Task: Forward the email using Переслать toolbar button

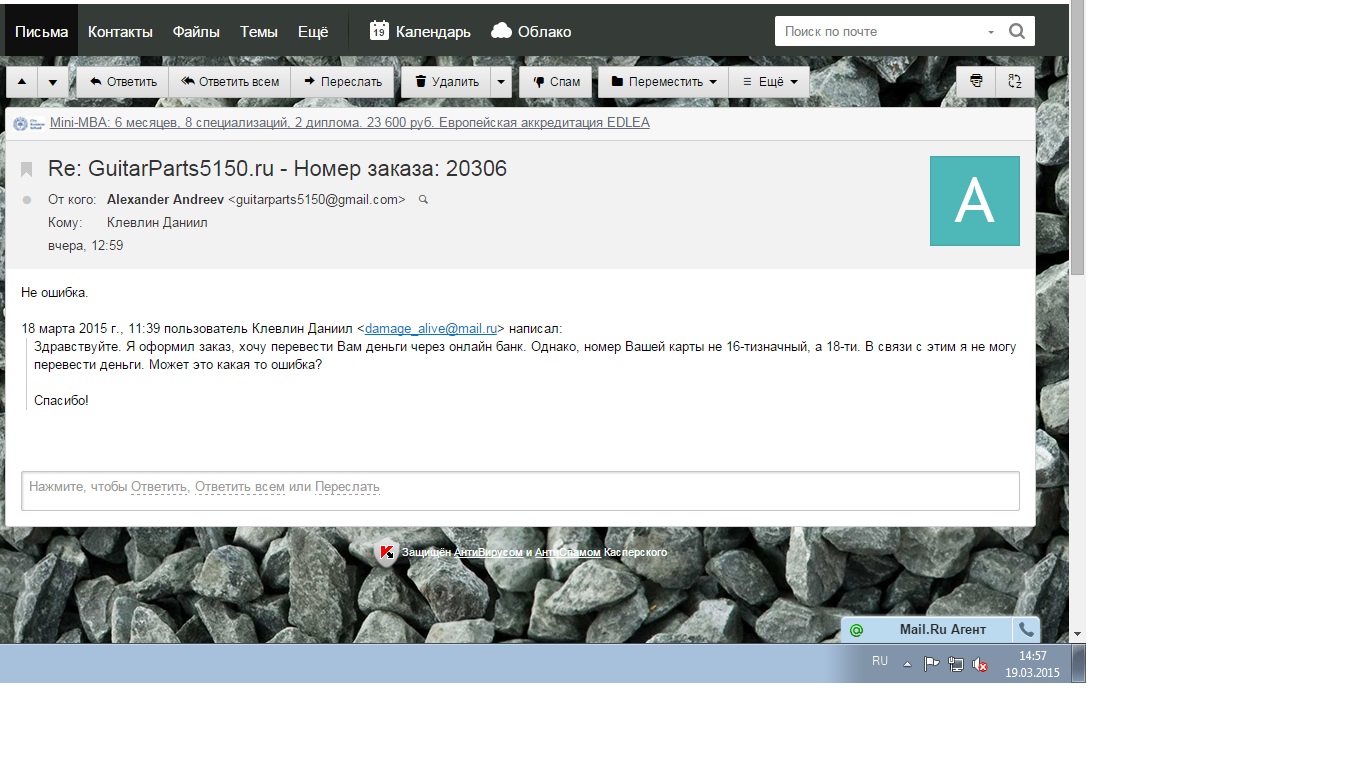Action: point(342,82)
